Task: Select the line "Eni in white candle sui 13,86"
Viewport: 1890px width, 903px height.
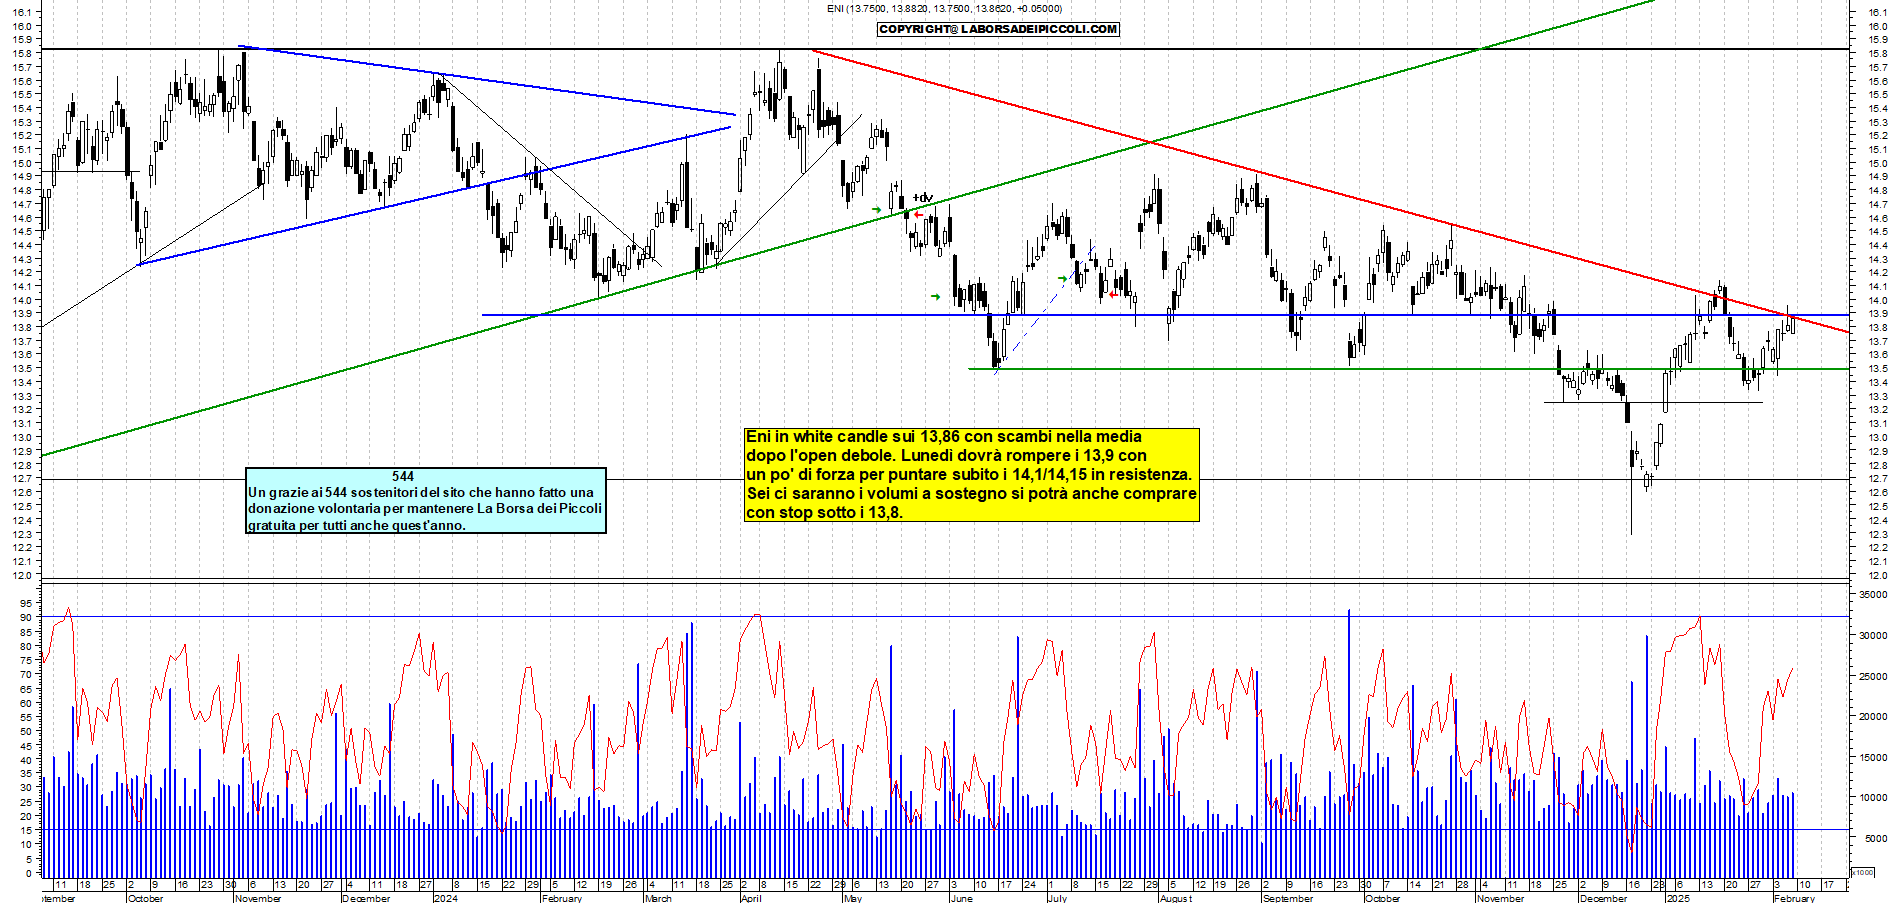Action: [944, 436]
